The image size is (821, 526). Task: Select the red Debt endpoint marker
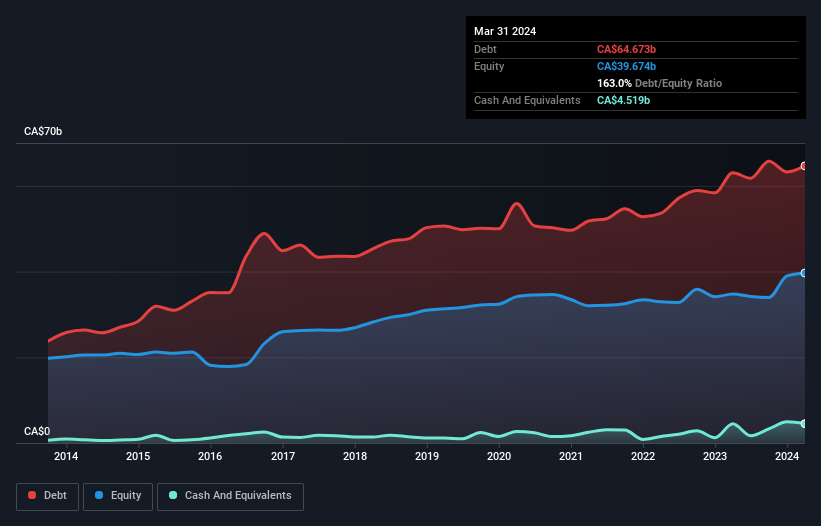click(x=804, y=166)
